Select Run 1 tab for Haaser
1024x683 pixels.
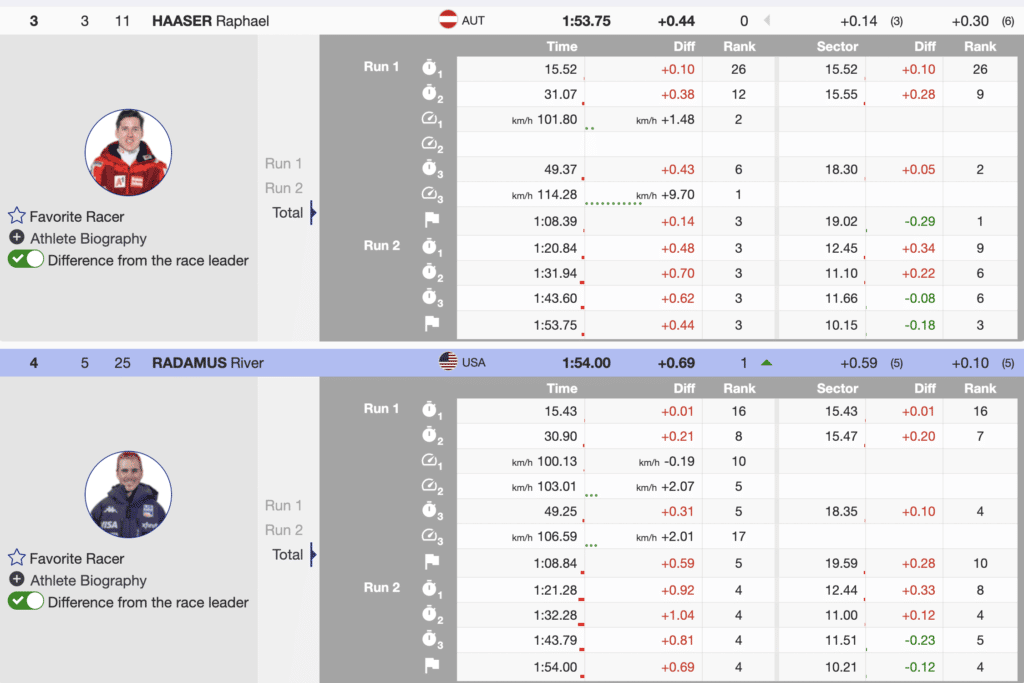(283, 163)
